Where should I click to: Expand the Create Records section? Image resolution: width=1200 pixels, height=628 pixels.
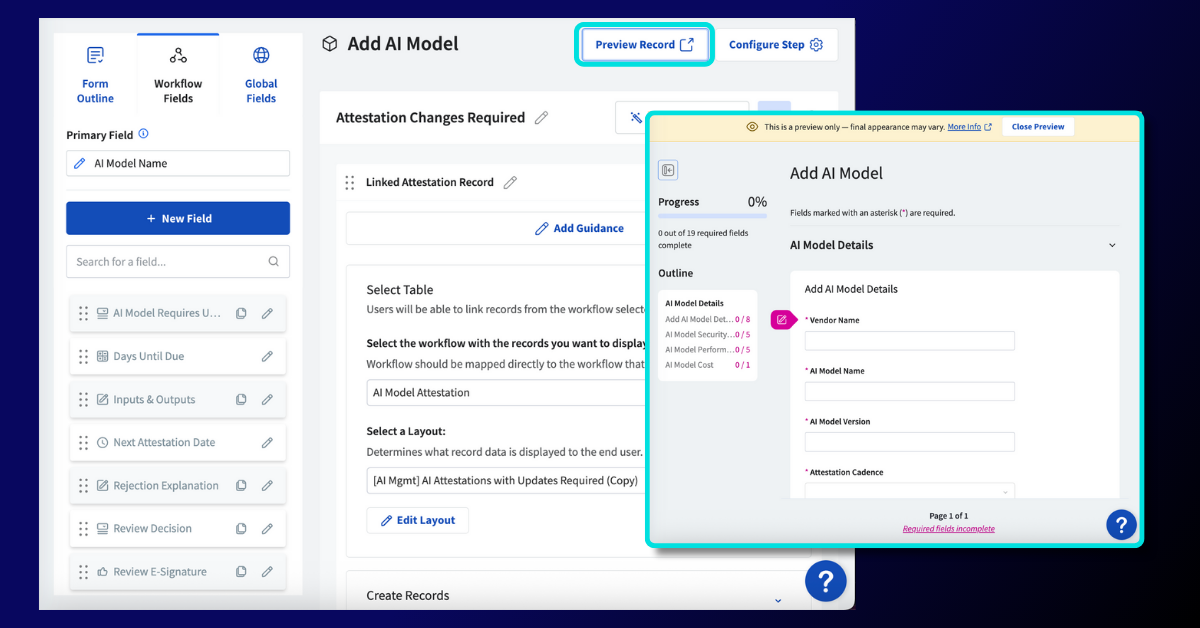point(778,599)
